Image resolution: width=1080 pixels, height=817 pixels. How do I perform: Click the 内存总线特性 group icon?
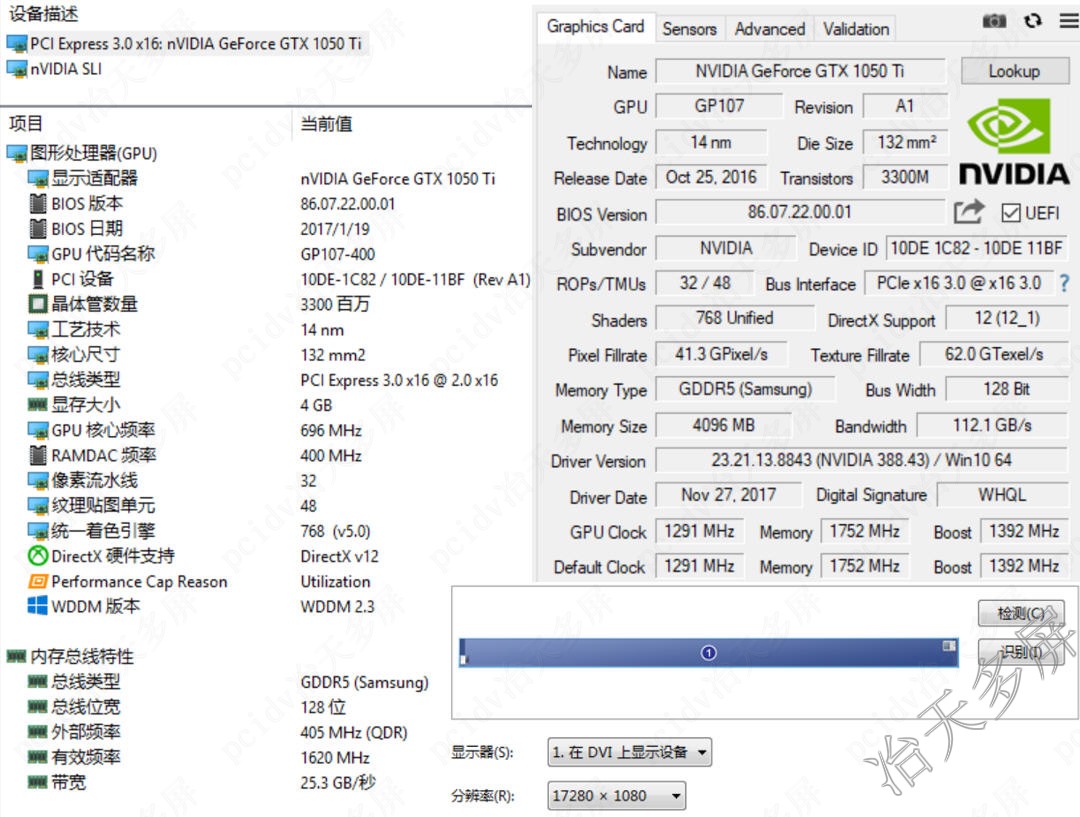click(x=17, y=656)
